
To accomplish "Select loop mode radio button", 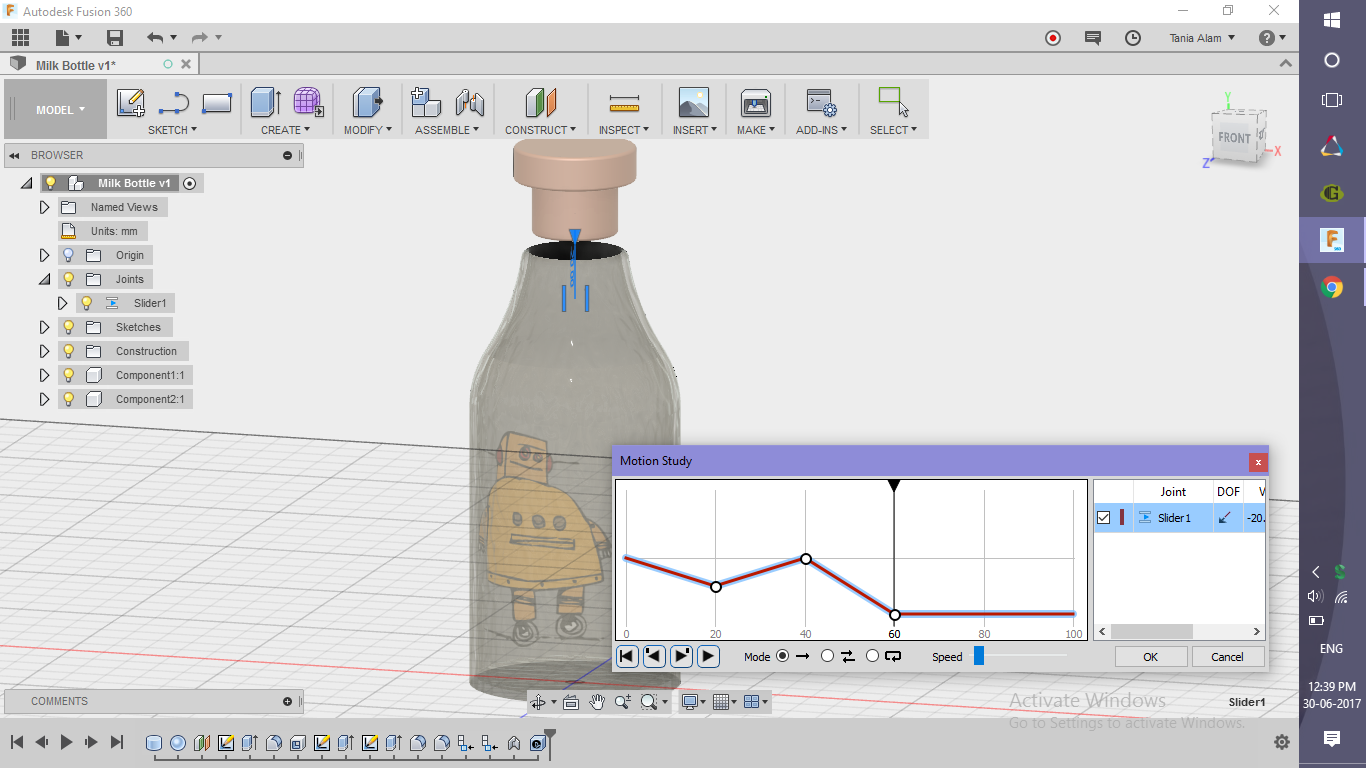I will pyautogui.click(x=872, y=656).
